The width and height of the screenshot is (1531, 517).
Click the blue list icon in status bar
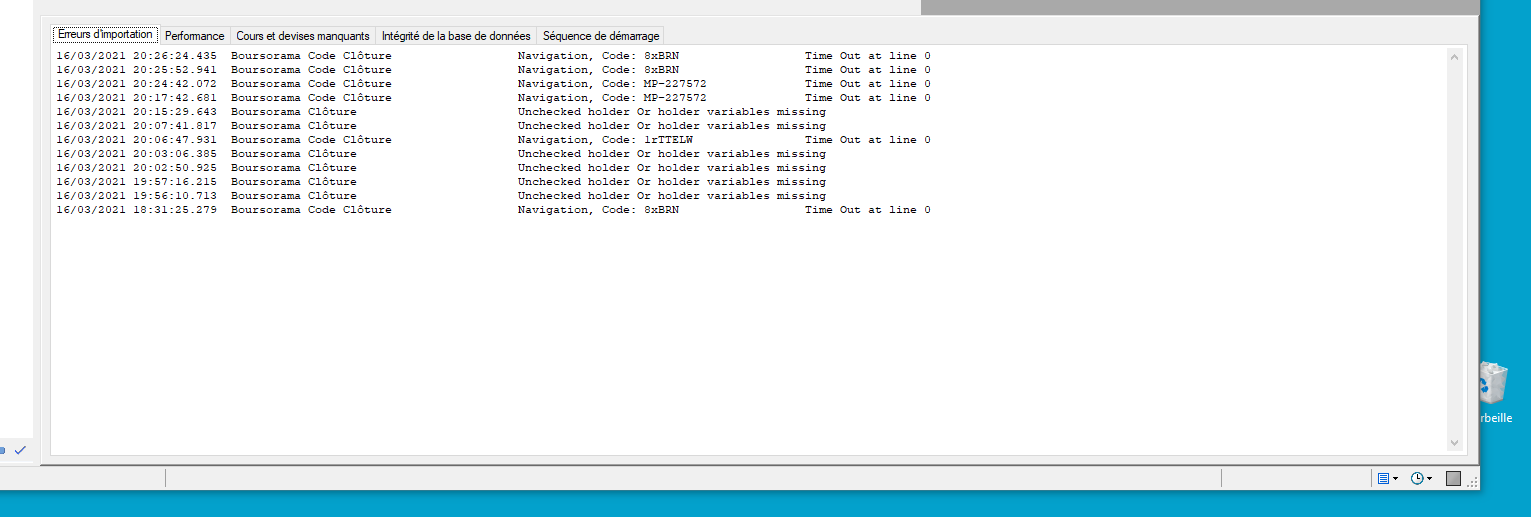[x=1383, y=479]
